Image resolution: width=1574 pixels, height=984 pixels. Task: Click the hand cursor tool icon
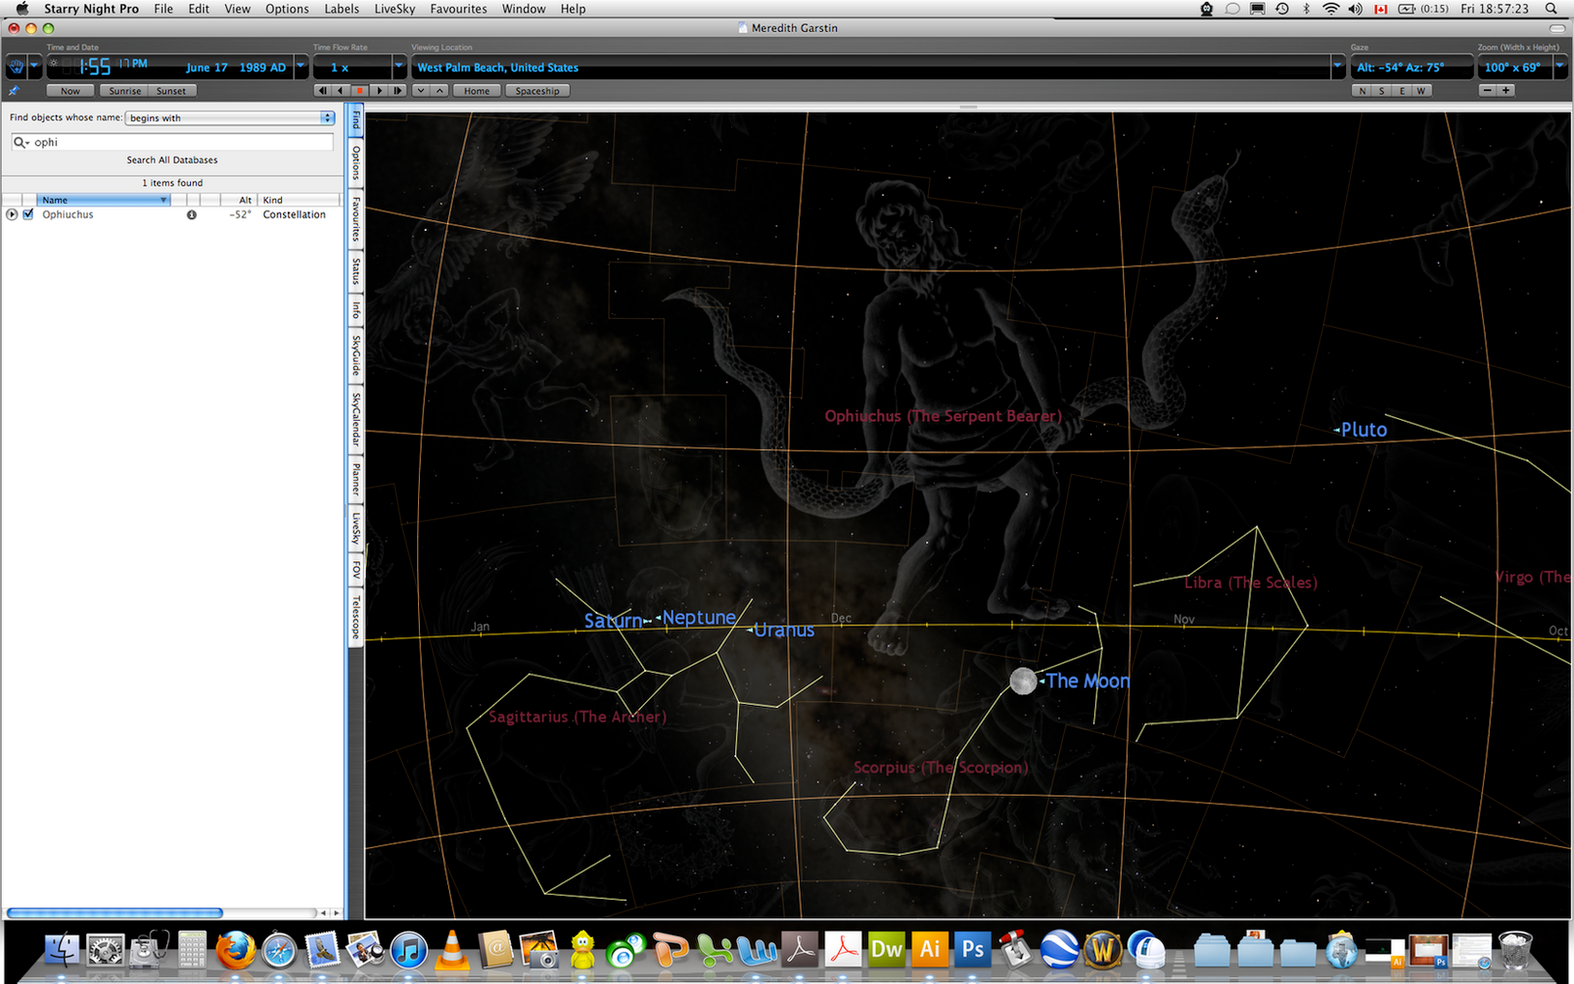[x=16, y=67]
